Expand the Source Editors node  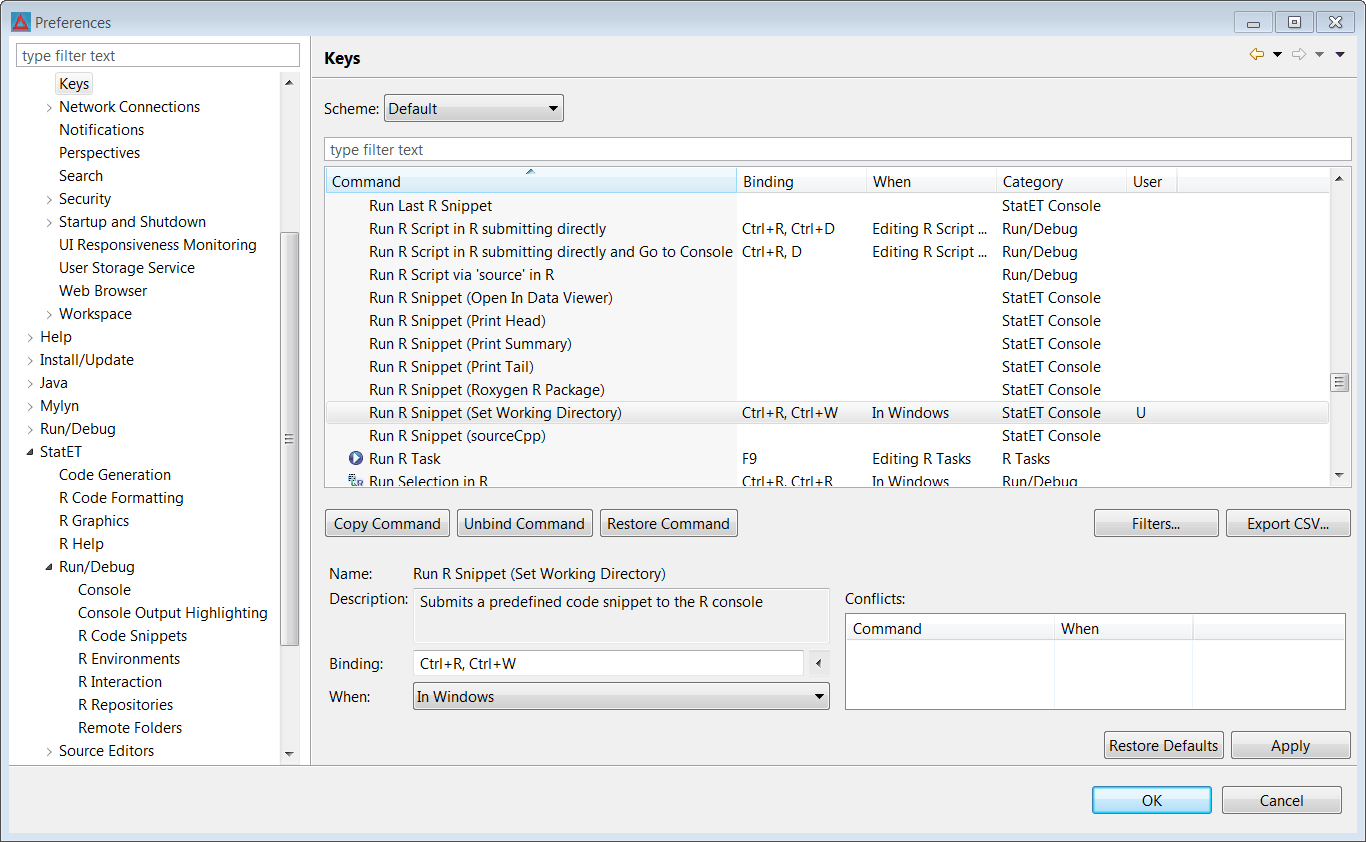49,751
